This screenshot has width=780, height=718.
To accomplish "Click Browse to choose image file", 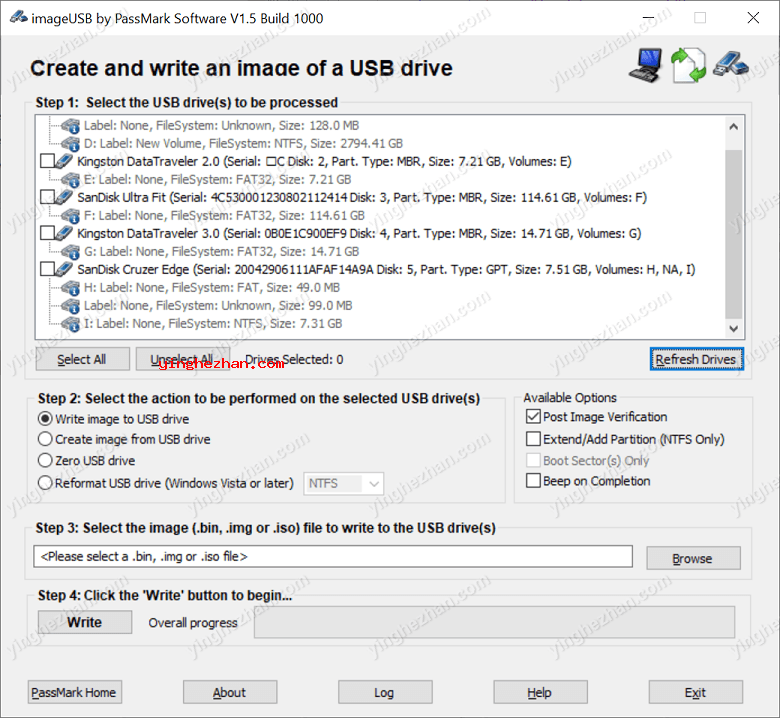I will (x=693, y=558).
